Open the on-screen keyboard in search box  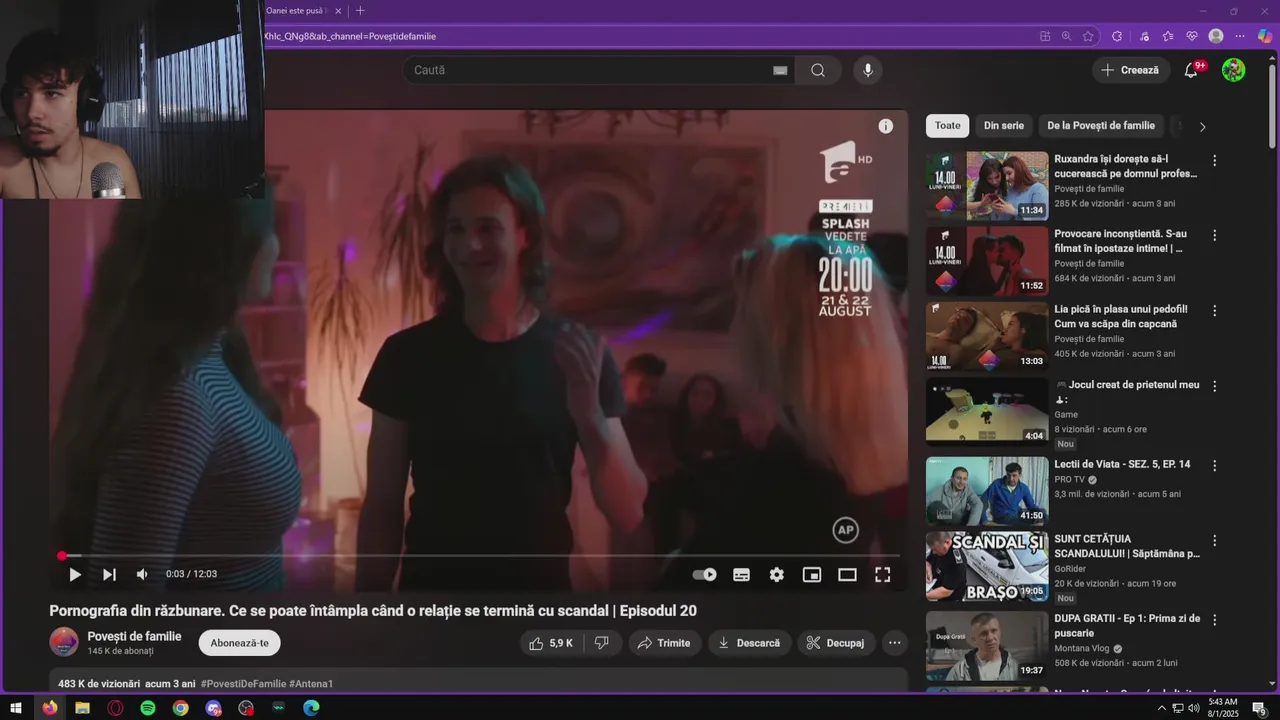780,70
